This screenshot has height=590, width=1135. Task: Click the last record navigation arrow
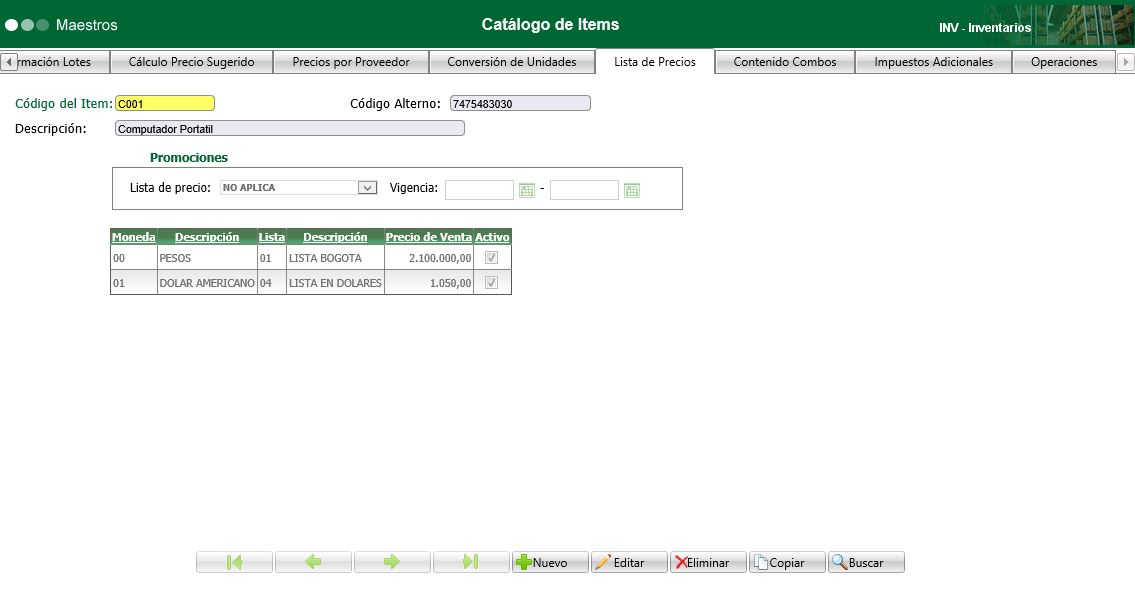(470, 561)
